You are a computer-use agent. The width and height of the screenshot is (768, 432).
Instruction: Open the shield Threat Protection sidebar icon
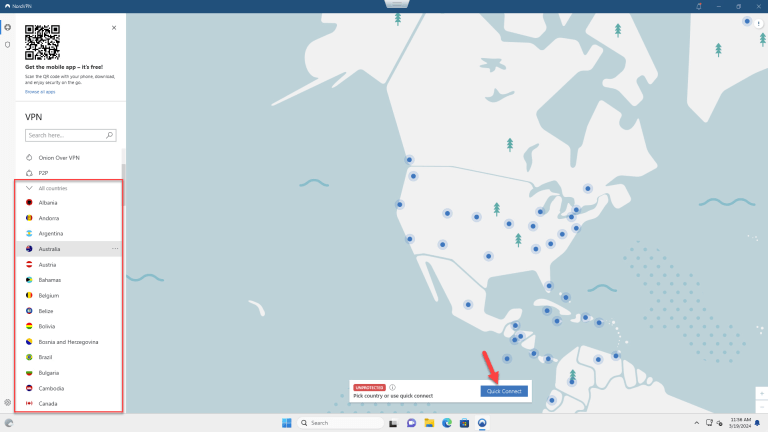[8, 44]
